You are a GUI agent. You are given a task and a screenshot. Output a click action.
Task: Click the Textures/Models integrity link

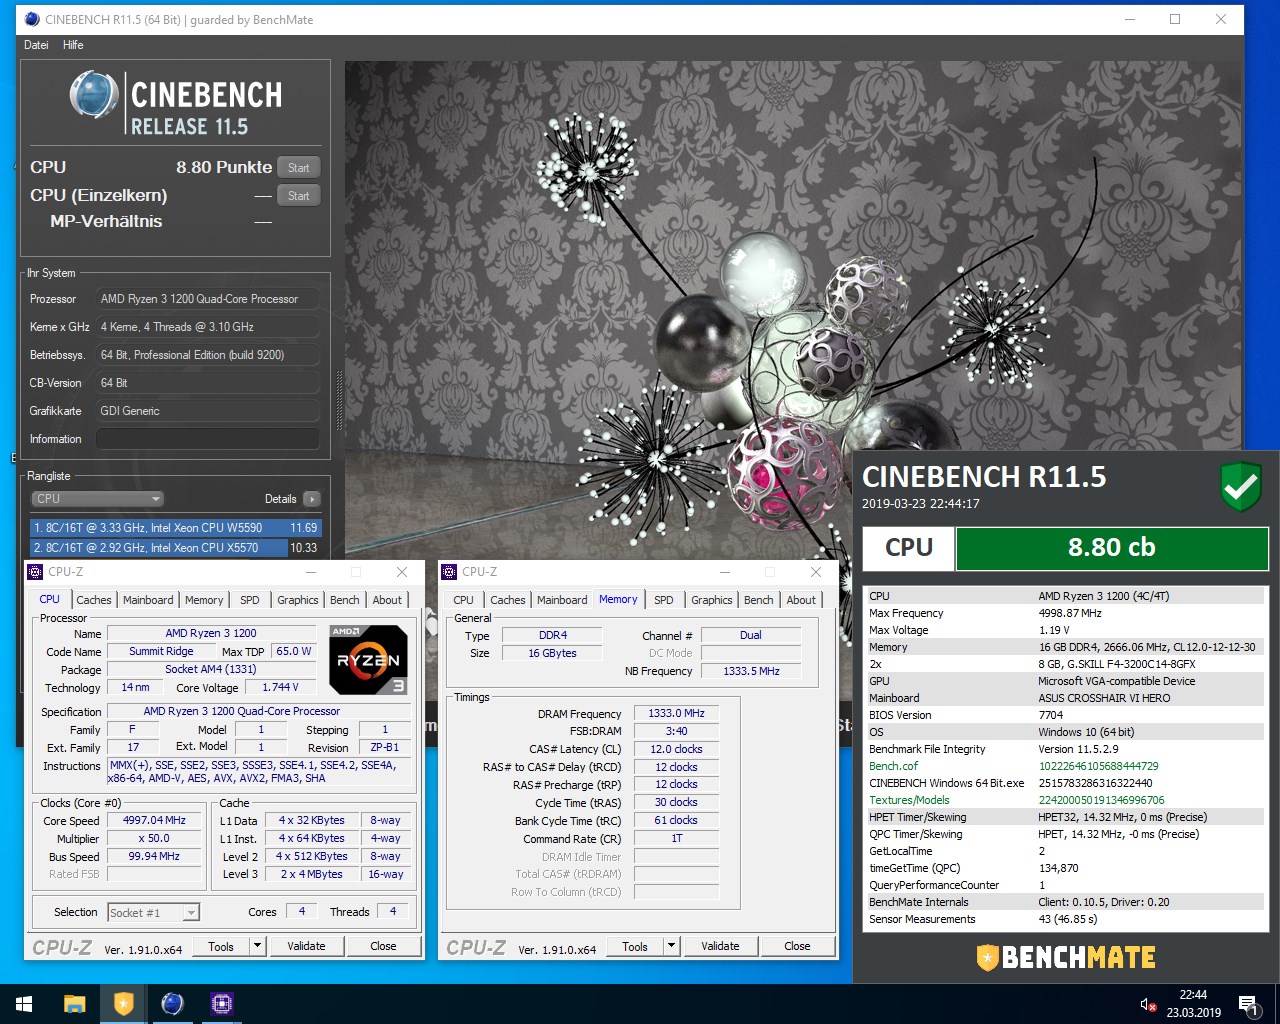909,800
